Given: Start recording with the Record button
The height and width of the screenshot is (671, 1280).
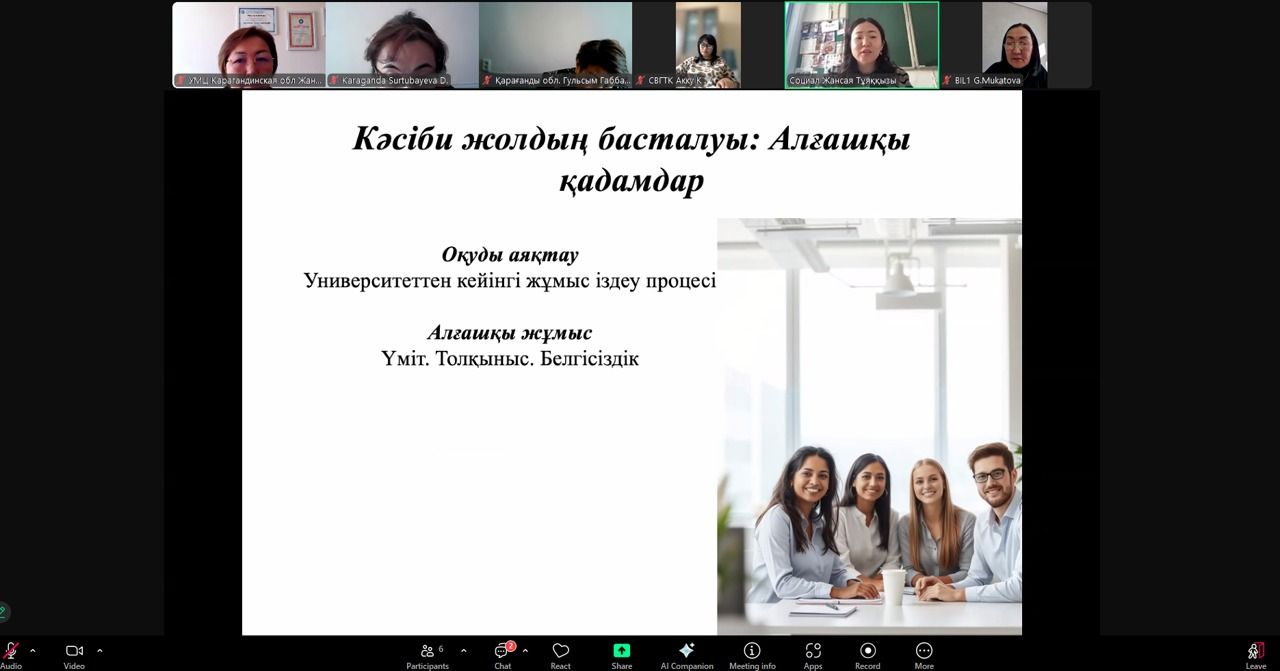Looking at the screenshot, I should (867, 651).
